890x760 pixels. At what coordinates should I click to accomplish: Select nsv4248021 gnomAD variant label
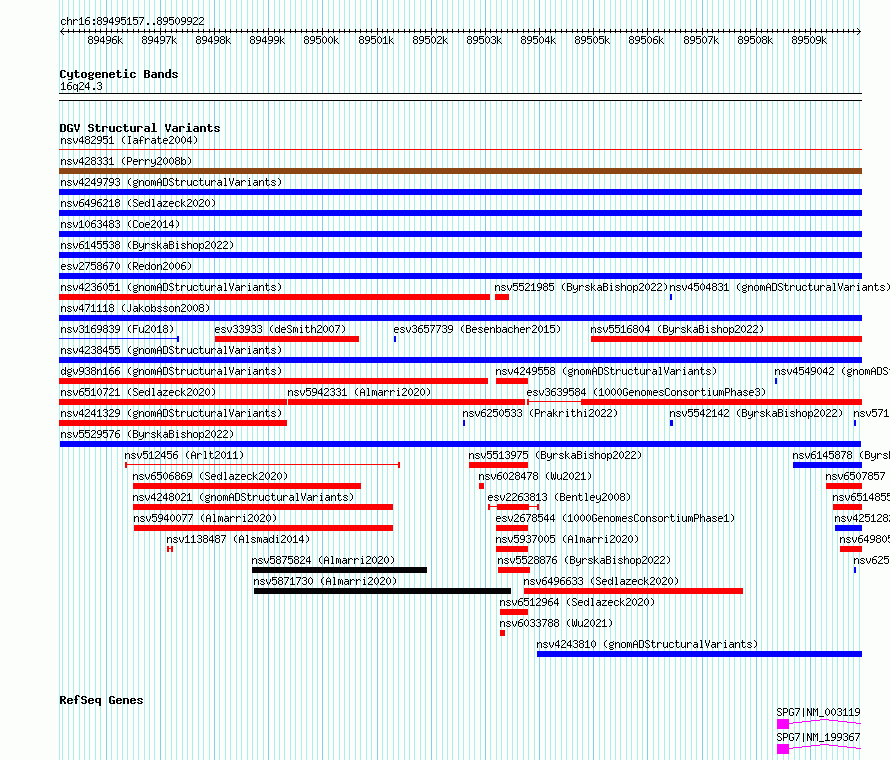click(x=243, y=497)
